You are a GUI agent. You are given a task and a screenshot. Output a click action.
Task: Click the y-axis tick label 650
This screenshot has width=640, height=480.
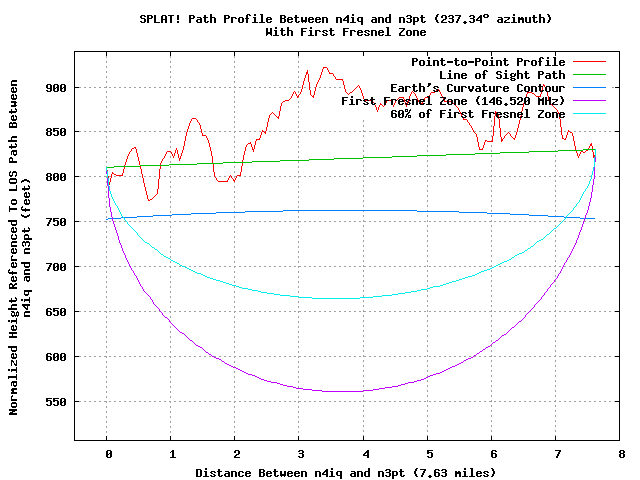point(56,312)
